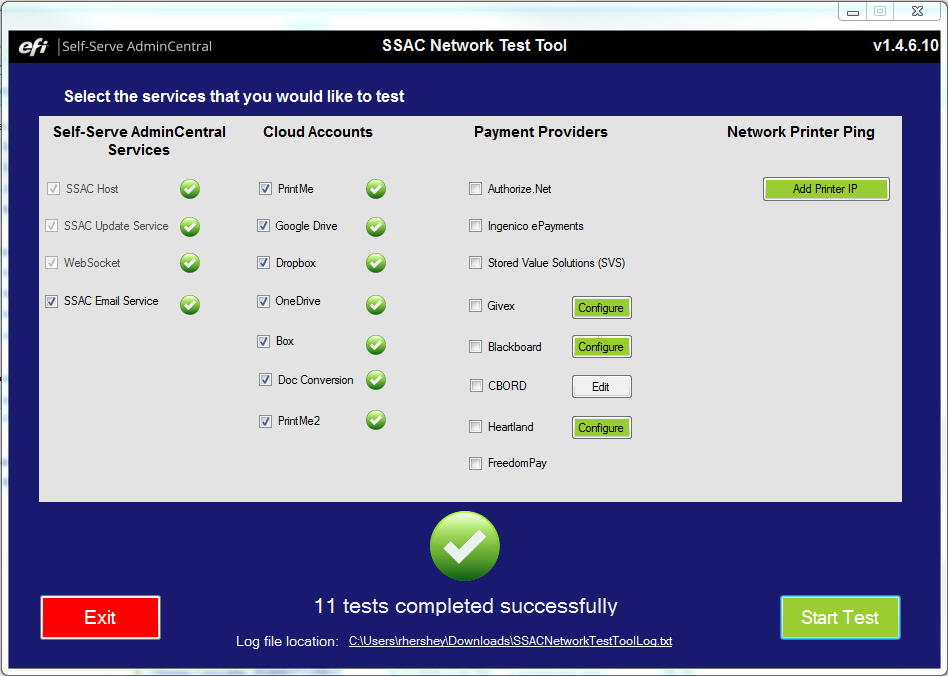948x676 pixels.
Task: Close the SSAC Network Test Tool window
Action: pyautogui.click(x=917, y=11)
